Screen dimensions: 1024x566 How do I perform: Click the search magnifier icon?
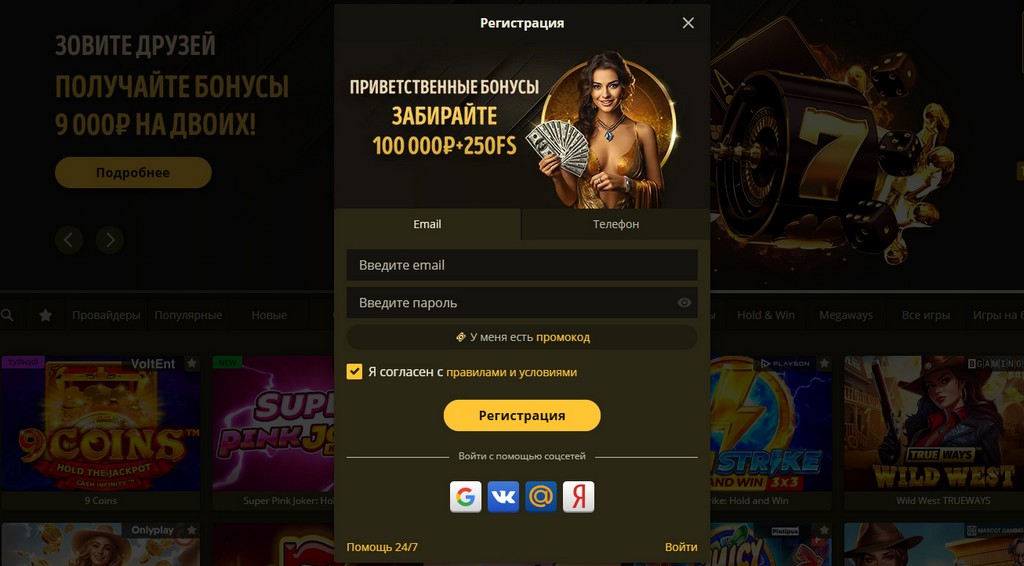(x=7, y=315)
